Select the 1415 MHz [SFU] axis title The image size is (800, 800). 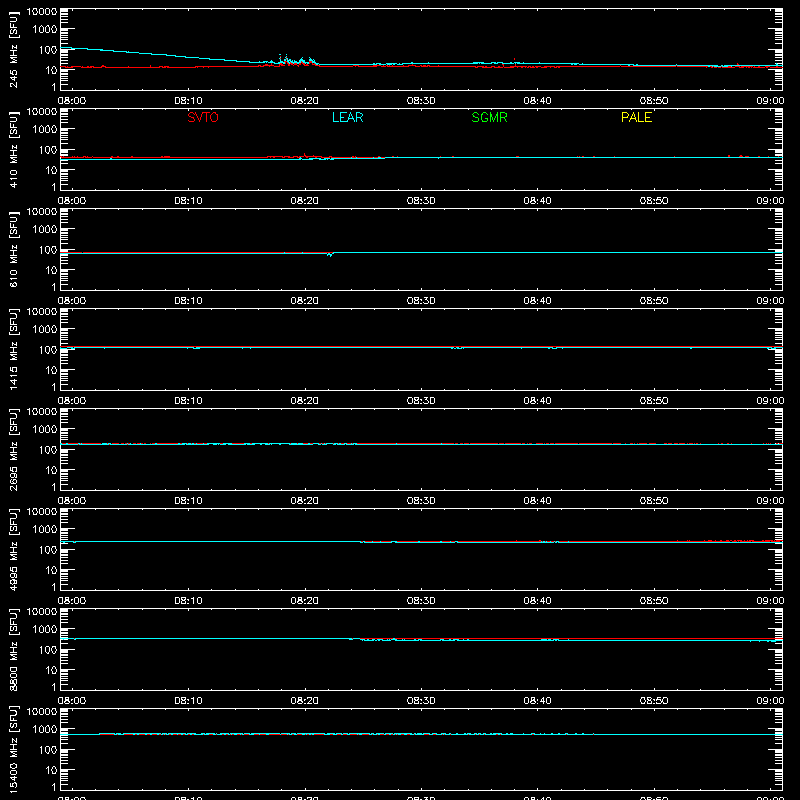[13, 349]
